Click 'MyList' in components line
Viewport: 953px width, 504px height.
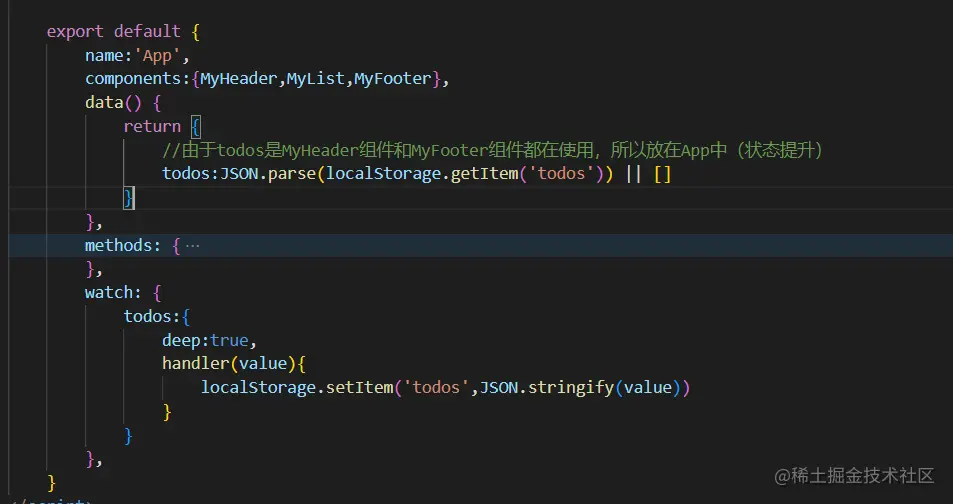click(x=315, y=79)
